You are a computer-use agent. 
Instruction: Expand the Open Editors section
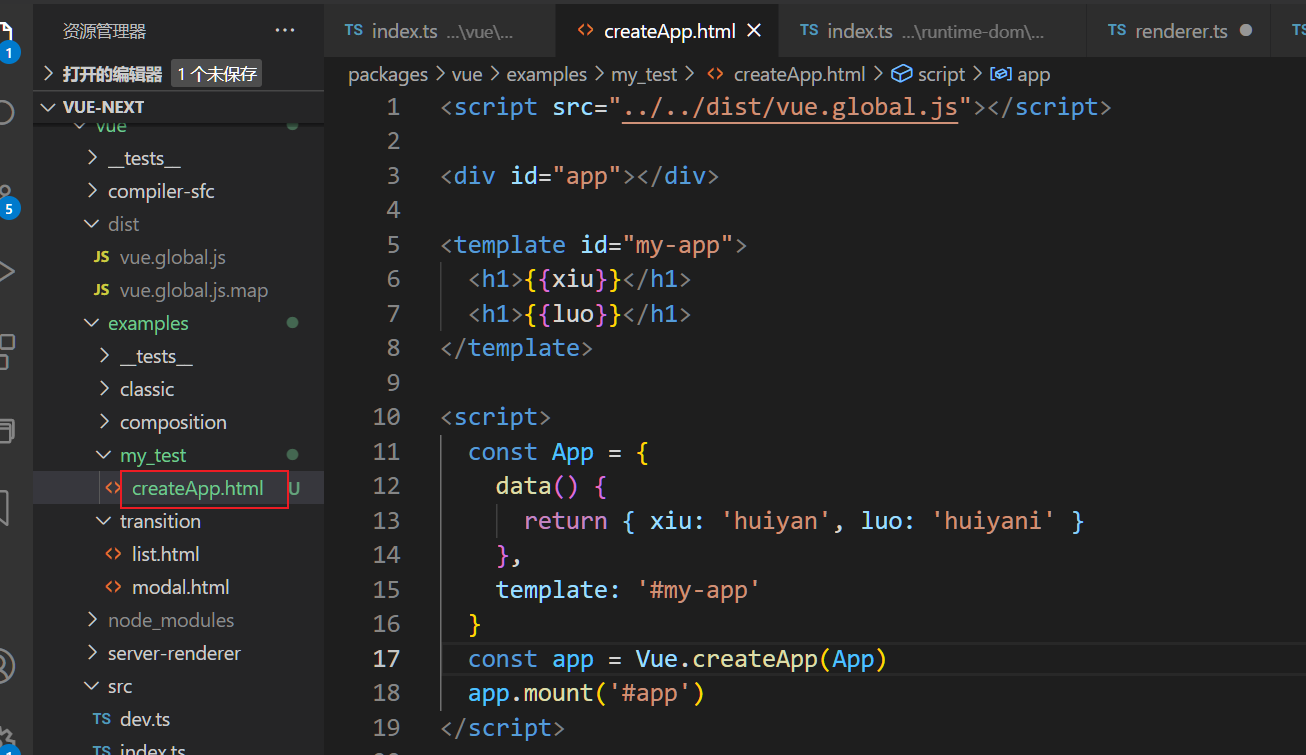tap(112, 74)
